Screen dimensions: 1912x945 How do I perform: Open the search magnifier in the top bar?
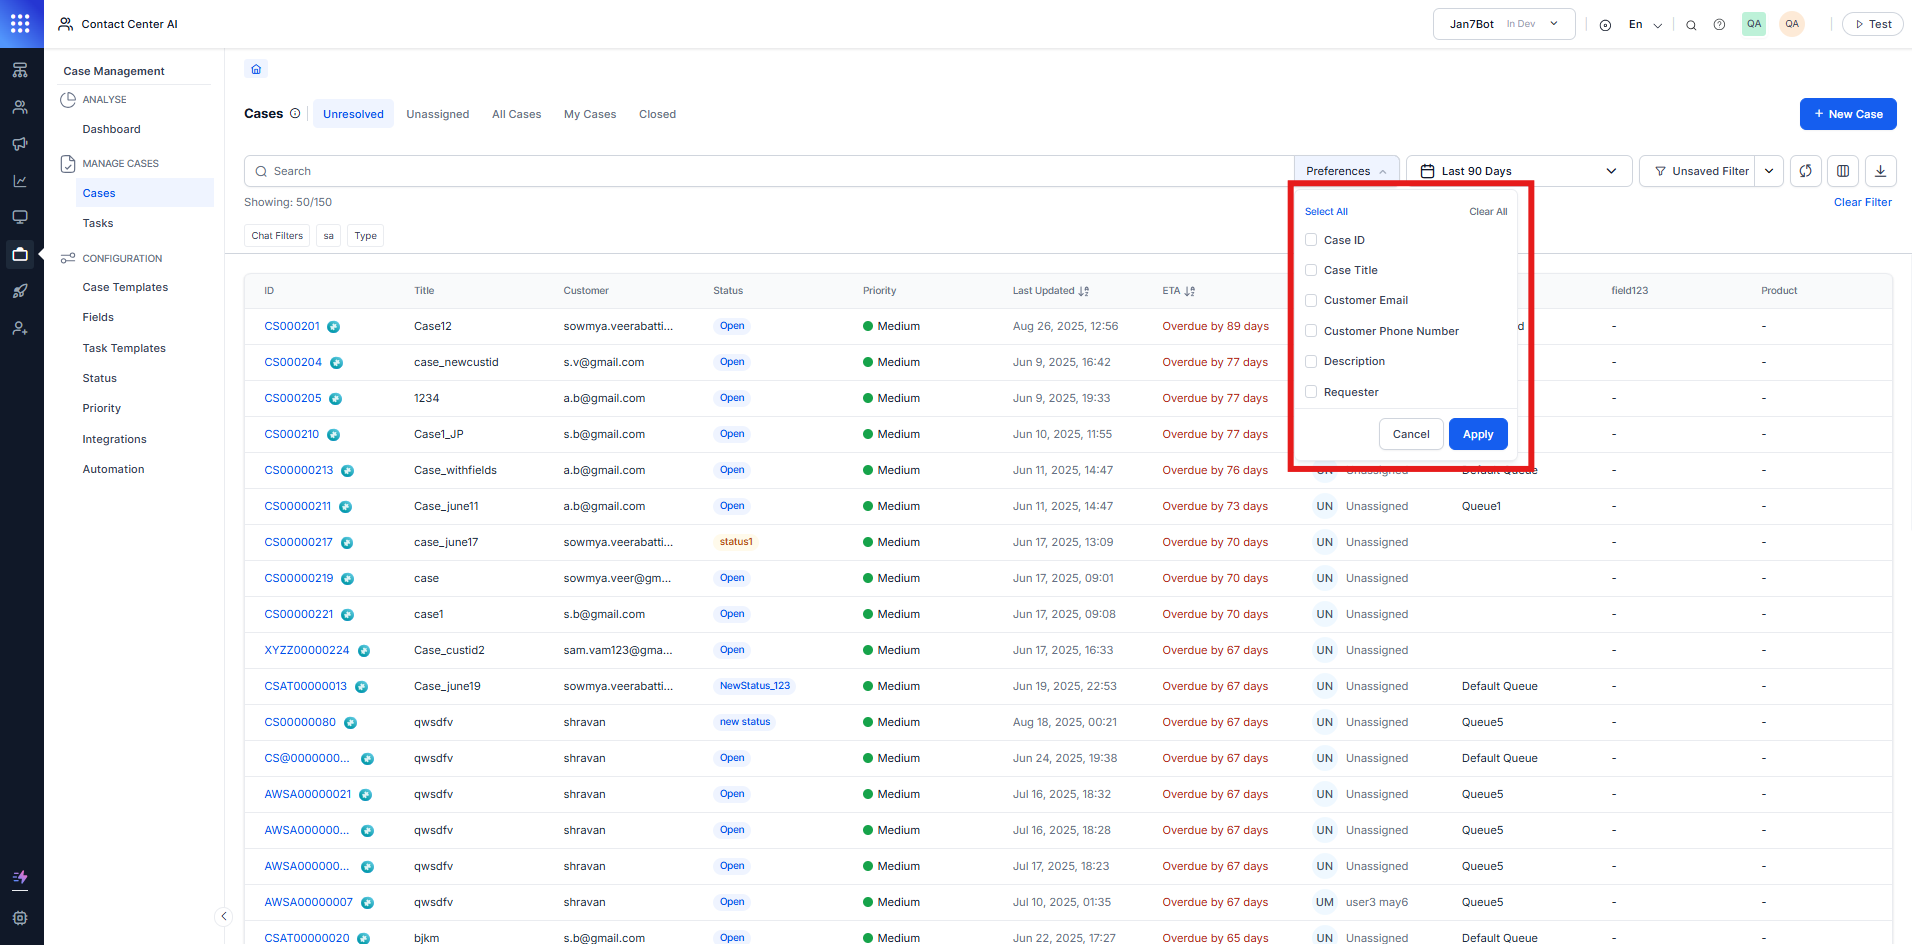tap(1691, 23)
